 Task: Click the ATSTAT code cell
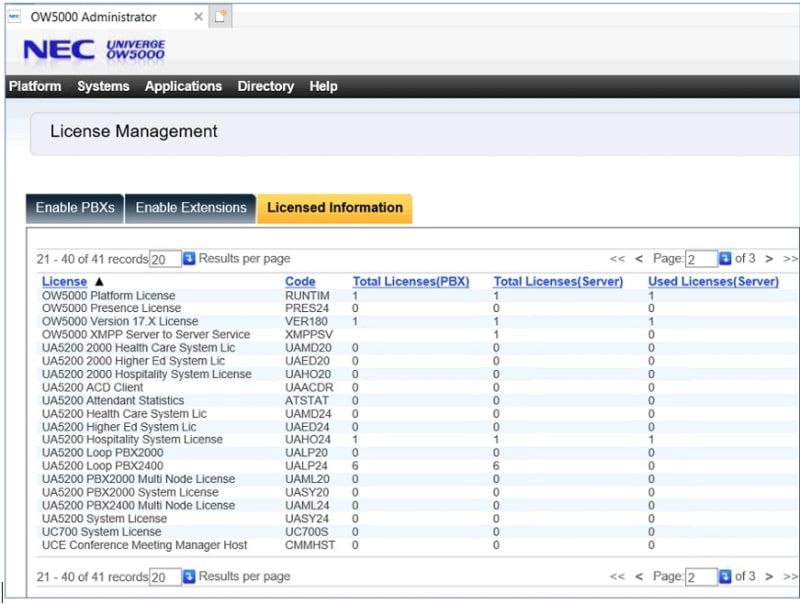307,400
